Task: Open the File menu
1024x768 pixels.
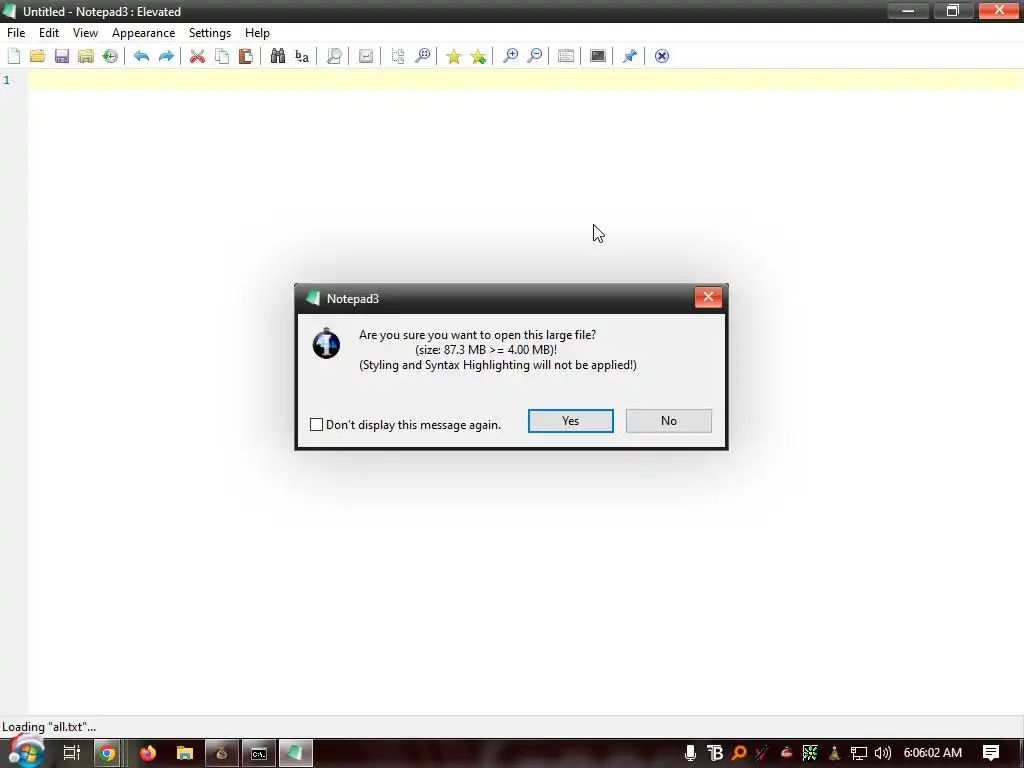Action: click(x=16, y=33)
